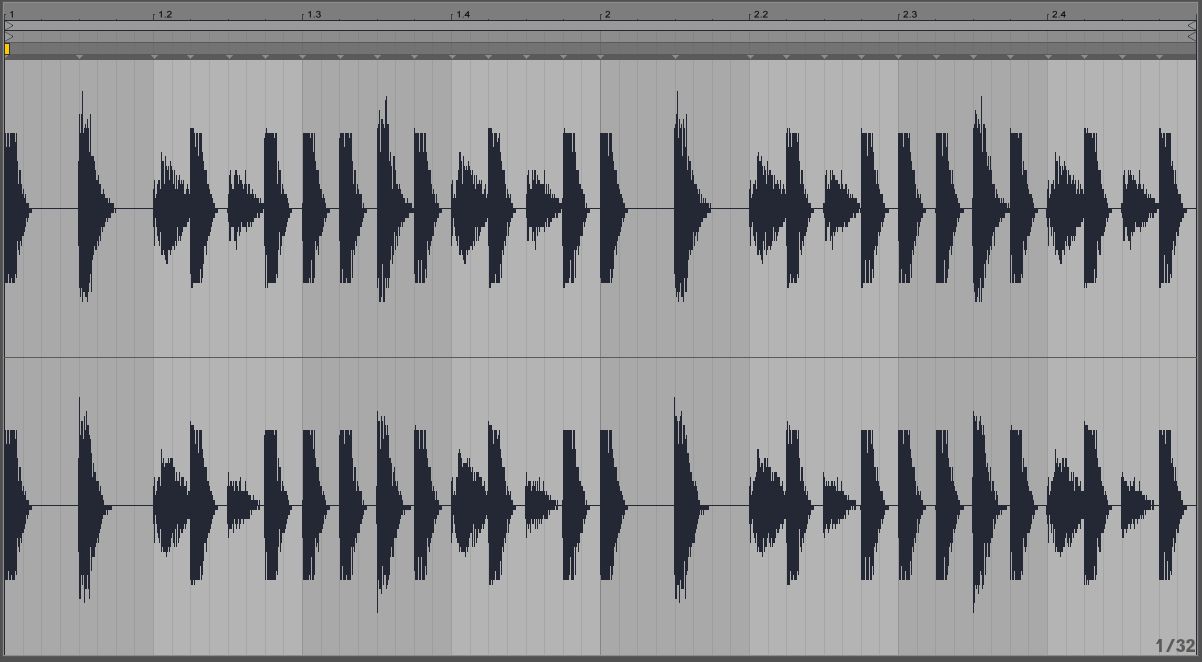Select the transient marker at beat 2.2
This screenshot has width=1202, height=662.
(x=750, y=57)
